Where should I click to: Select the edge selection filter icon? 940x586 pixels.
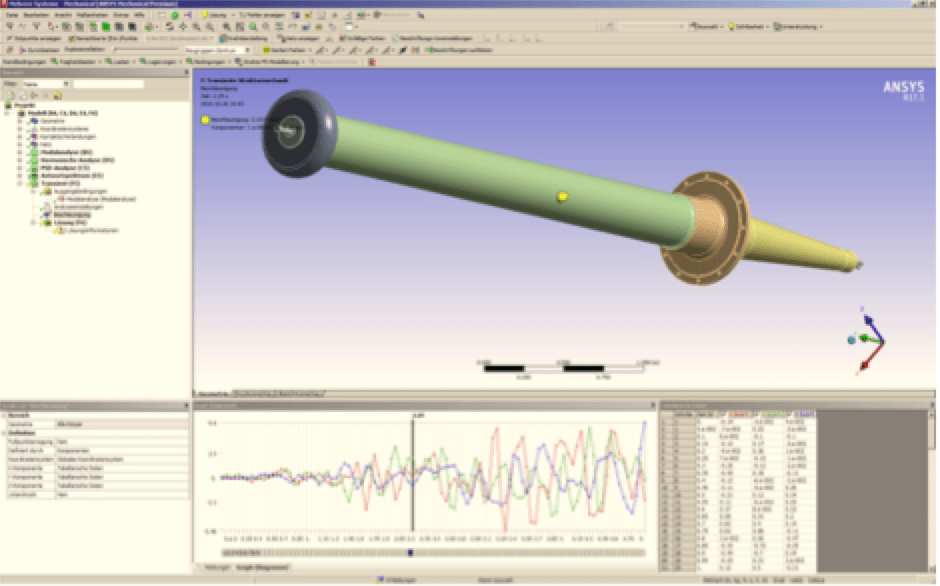tap(80, 26)
